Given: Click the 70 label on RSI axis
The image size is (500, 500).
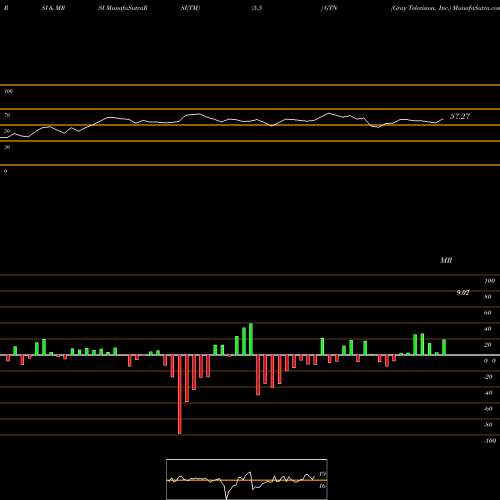Looking at the screenshot, I should tap(7, 115).
